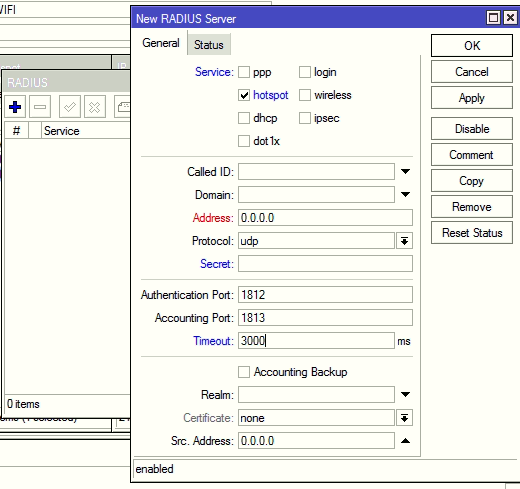Click the RADIUS window title bar
Image resolution: width=520 pixels, height=489 pixels.
pyautogui.click(x=67, y=82)
